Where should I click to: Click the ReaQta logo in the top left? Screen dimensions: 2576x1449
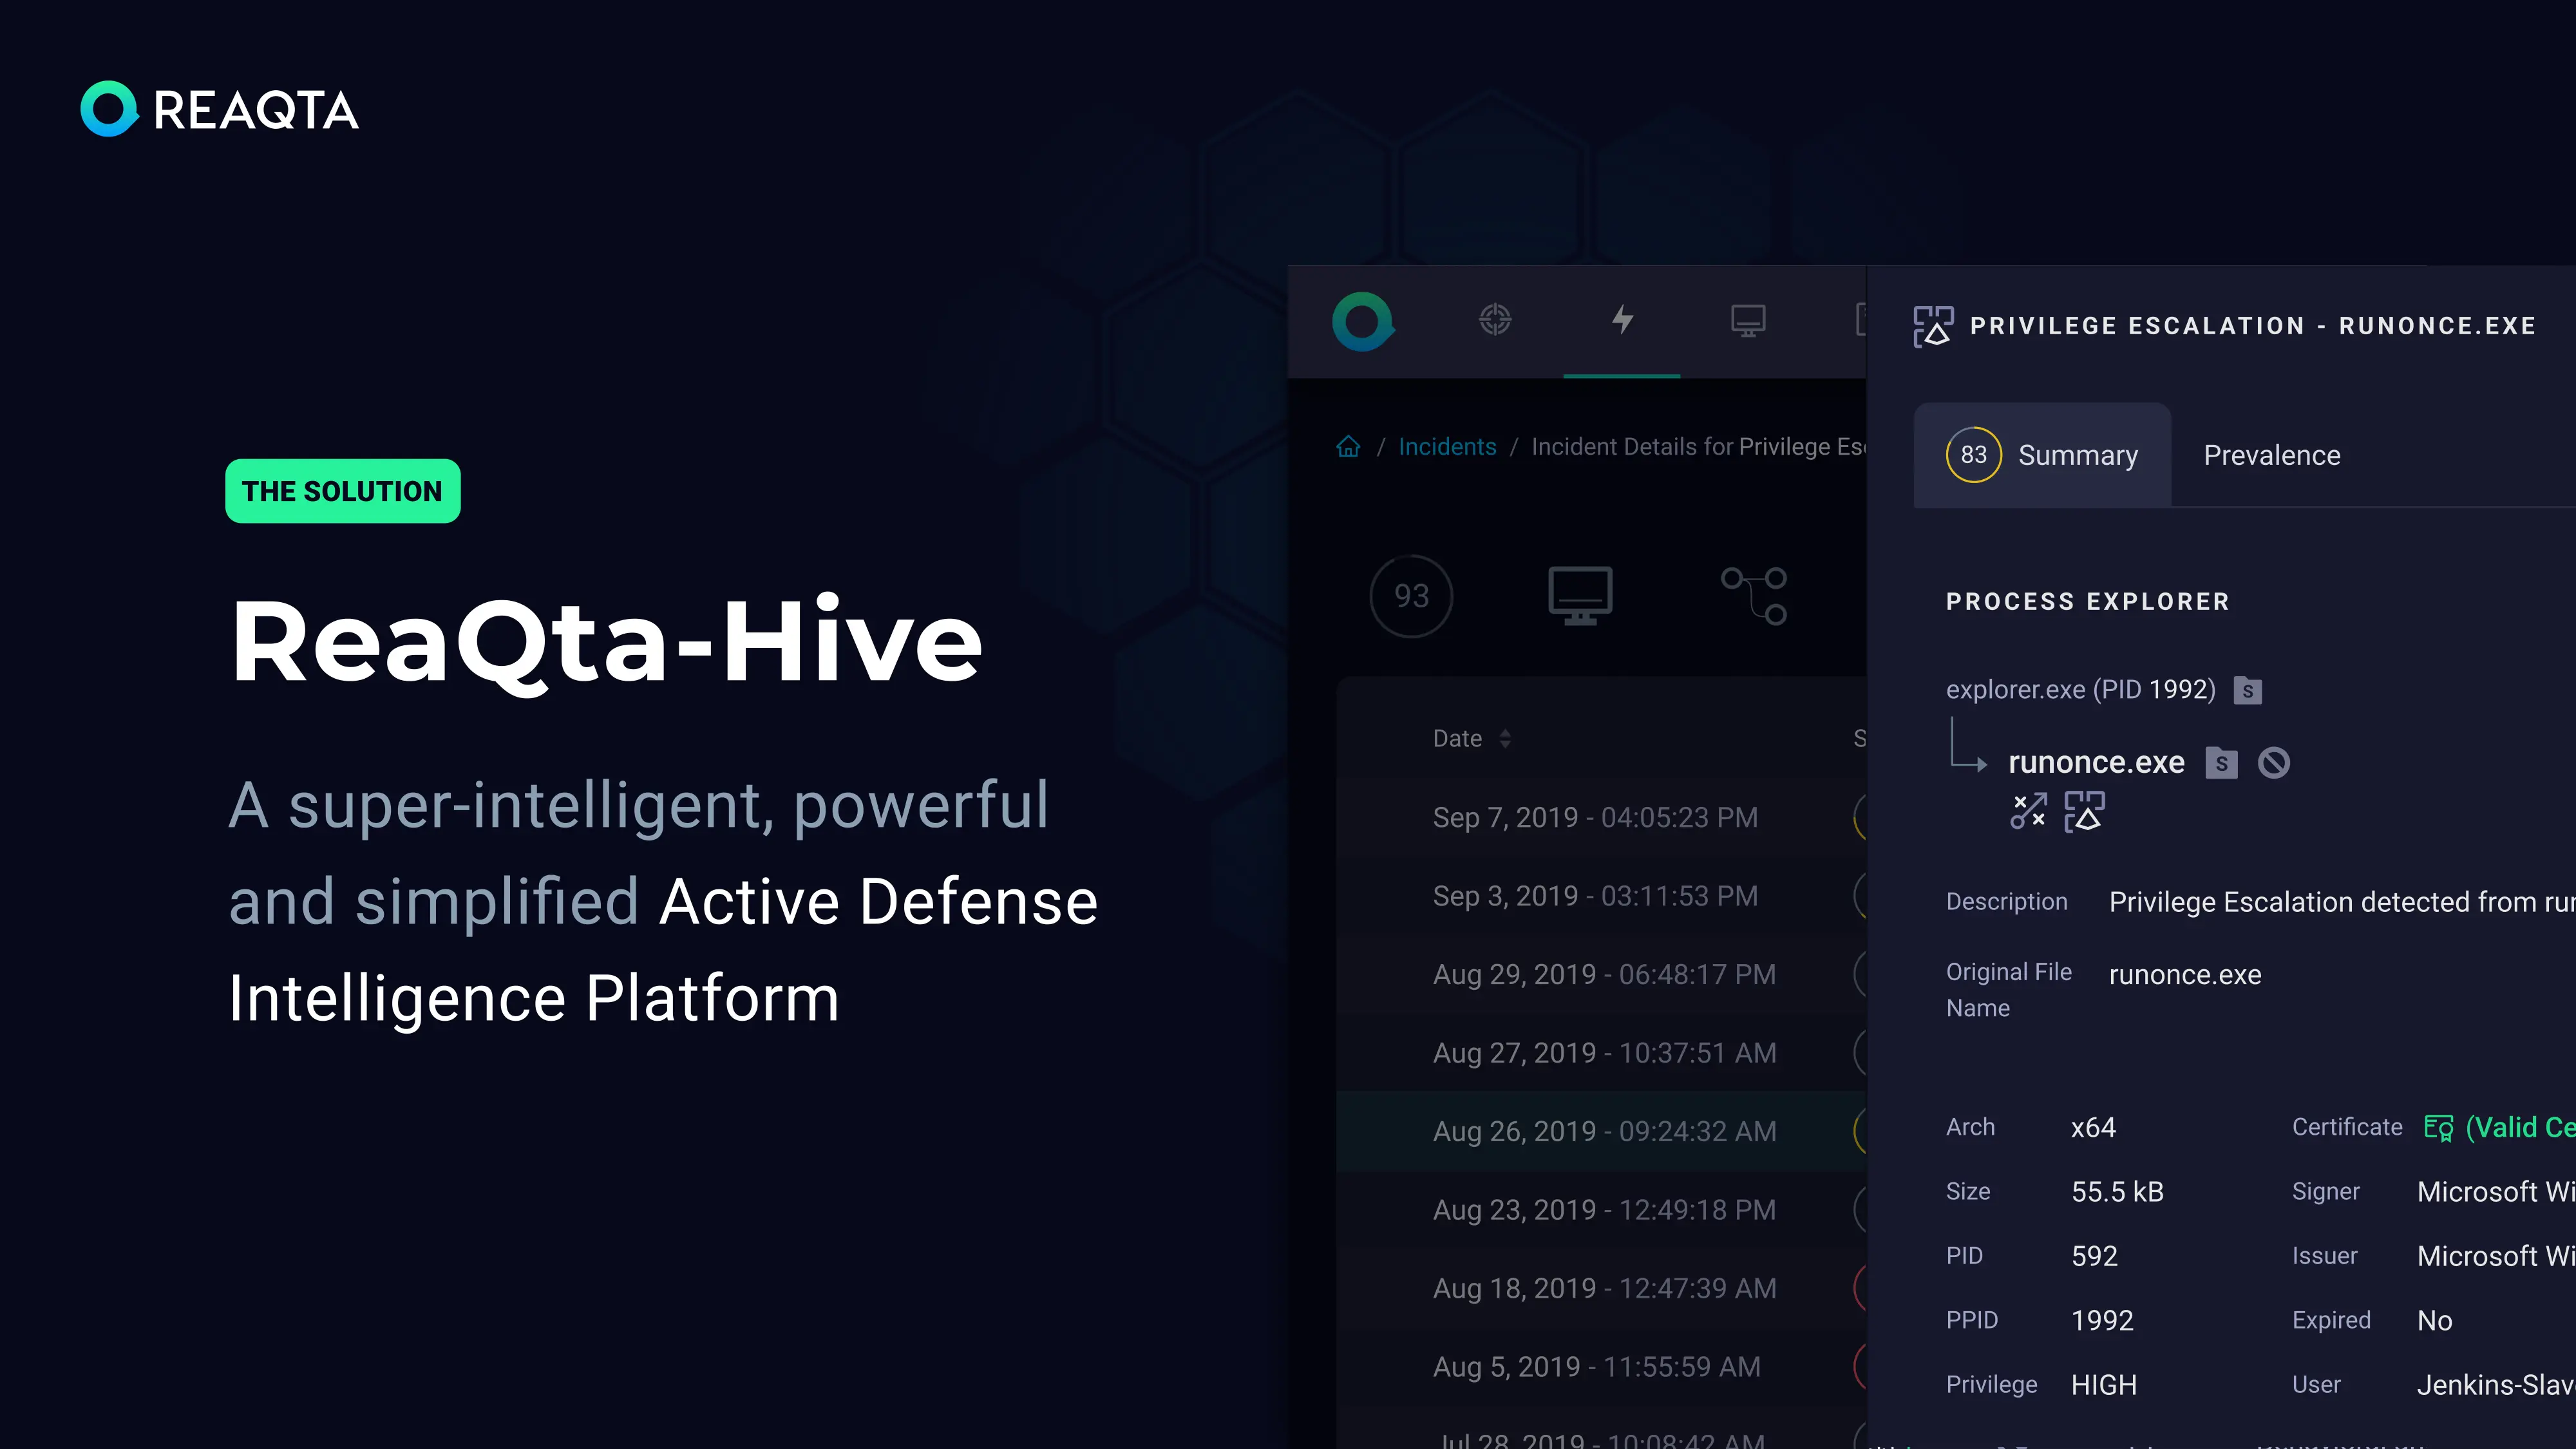click(x=219, y=109)
